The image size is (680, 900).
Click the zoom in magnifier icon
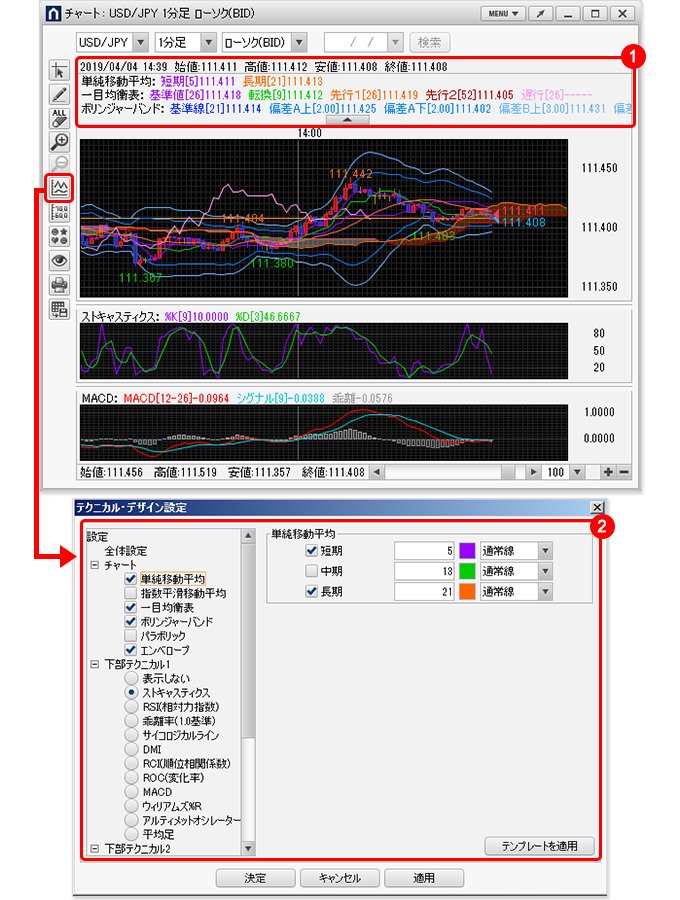59,141
